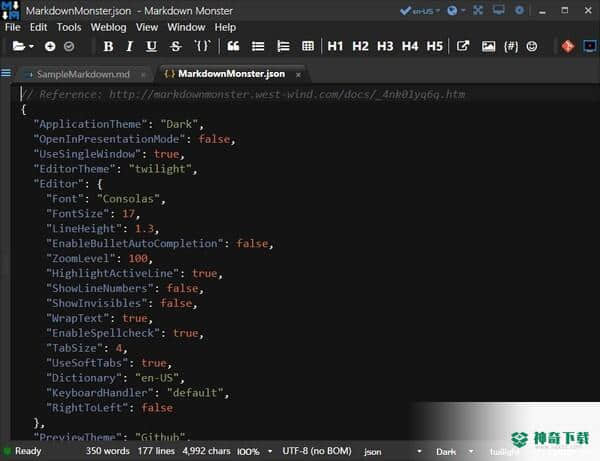Image resolution: width=600 pixels, height=461 pixels.
Task: Click the reference URL comment line
Action: pyautogui.click(x=244, y=94)
